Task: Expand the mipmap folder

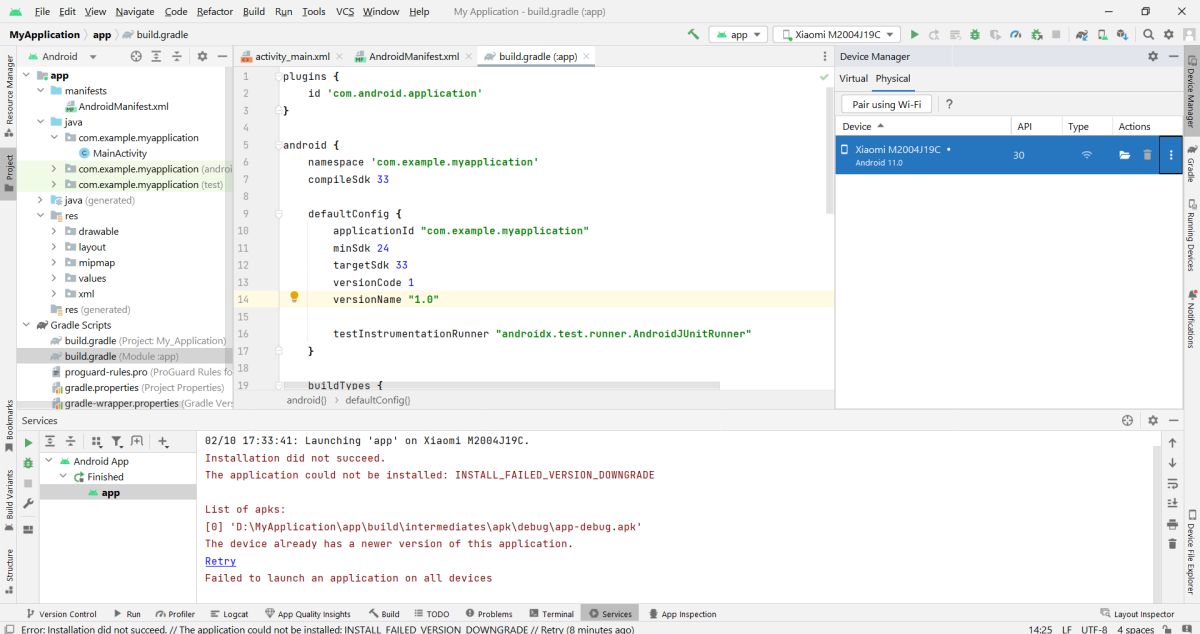Action: coord(55,263)
